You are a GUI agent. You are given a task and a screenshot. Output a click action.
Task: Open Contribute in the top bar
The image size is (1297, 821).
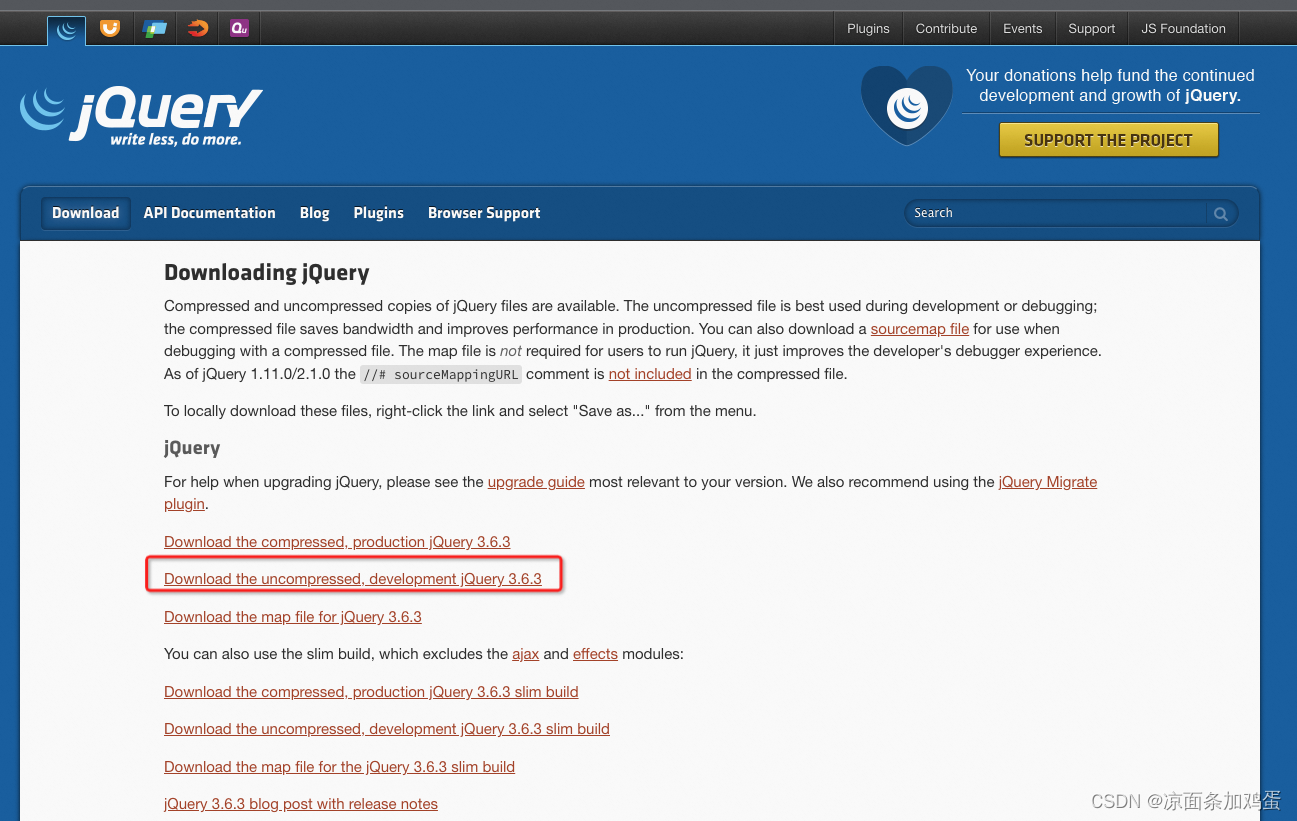[946, 29]
